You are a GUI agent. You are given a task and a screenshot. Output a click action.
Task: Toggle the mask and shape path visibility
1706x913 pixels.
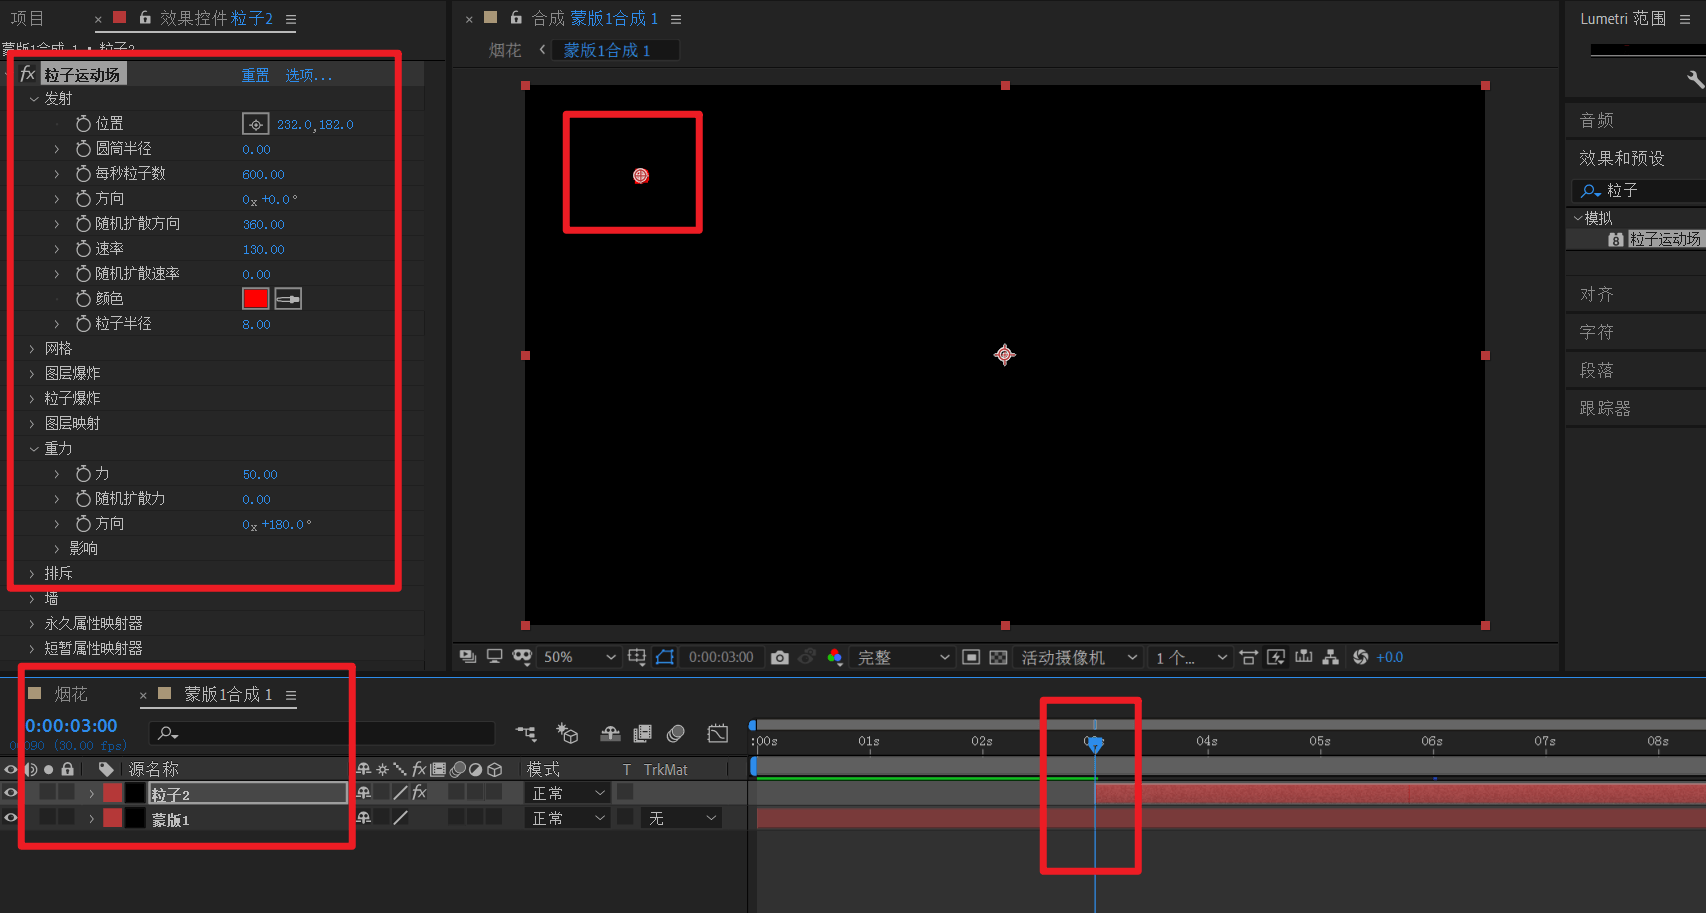pyautogui.click(x=665, y=657)
